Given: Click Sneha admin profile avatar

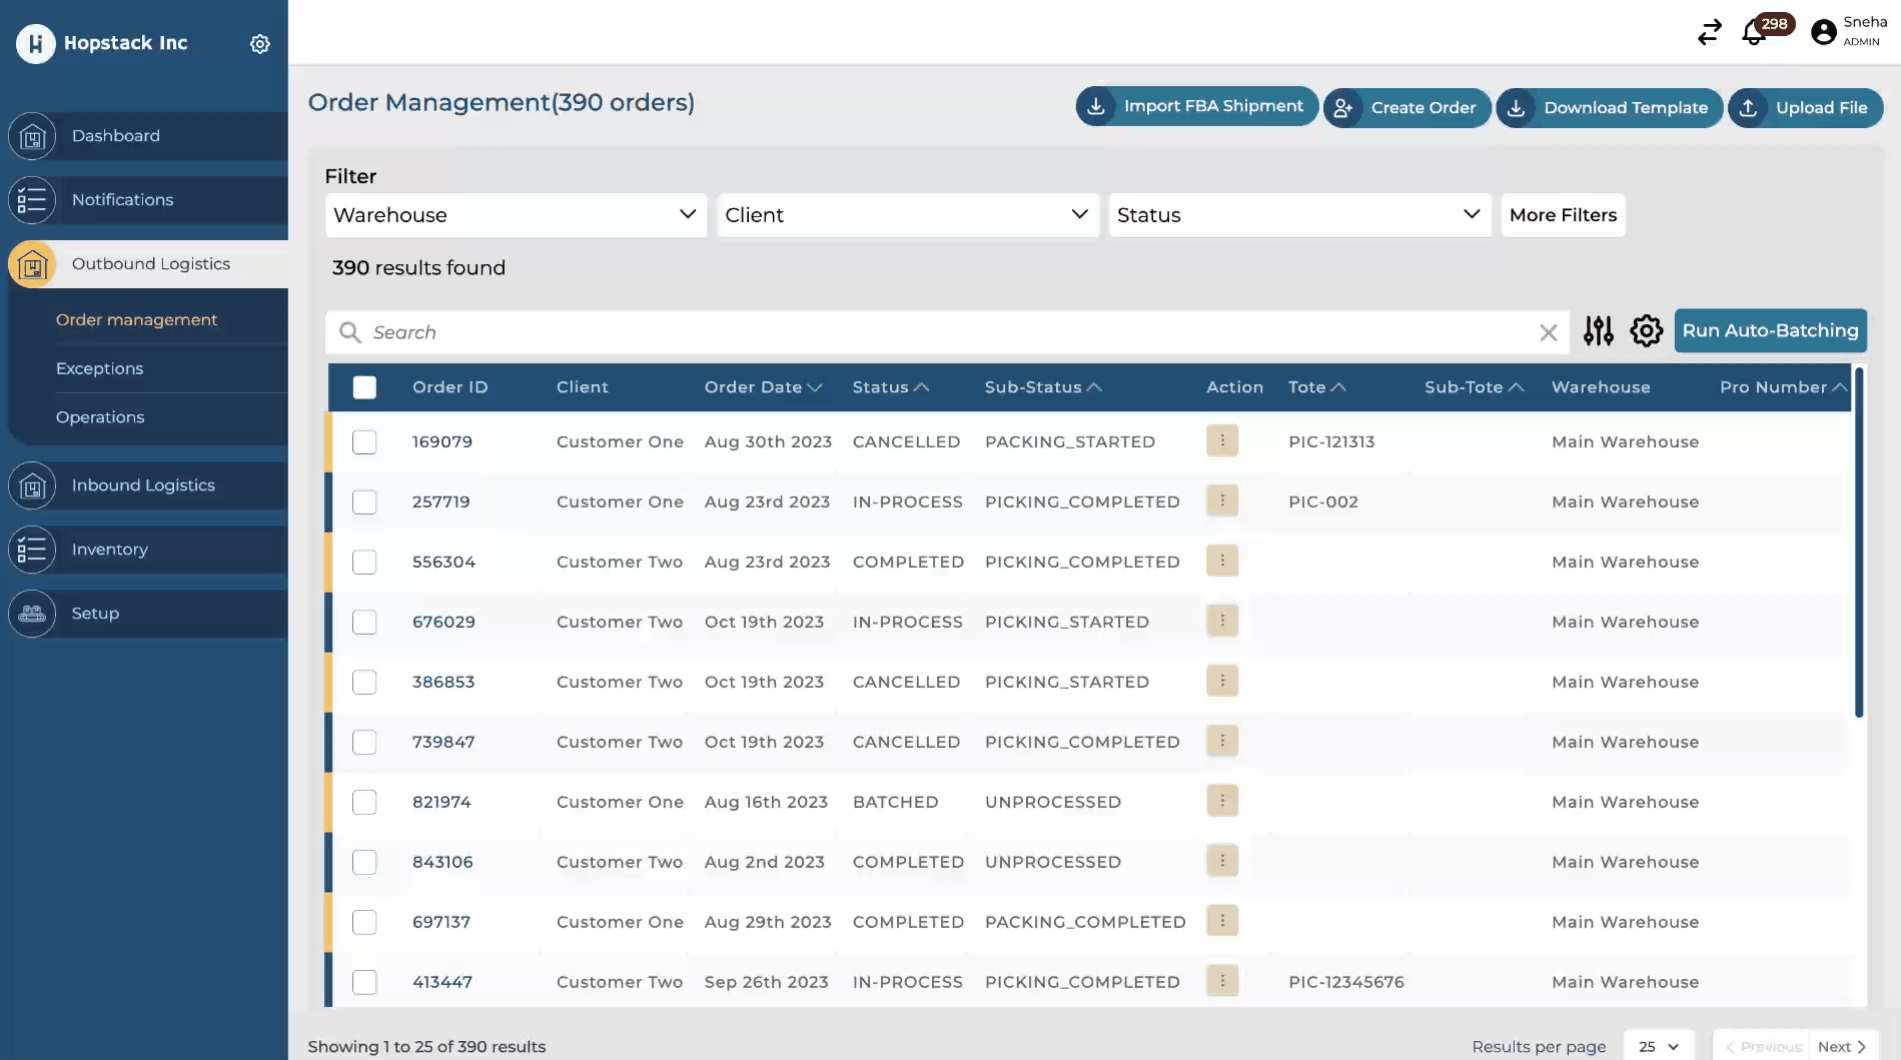Looking at the screenshot, I should point(1824,32).
